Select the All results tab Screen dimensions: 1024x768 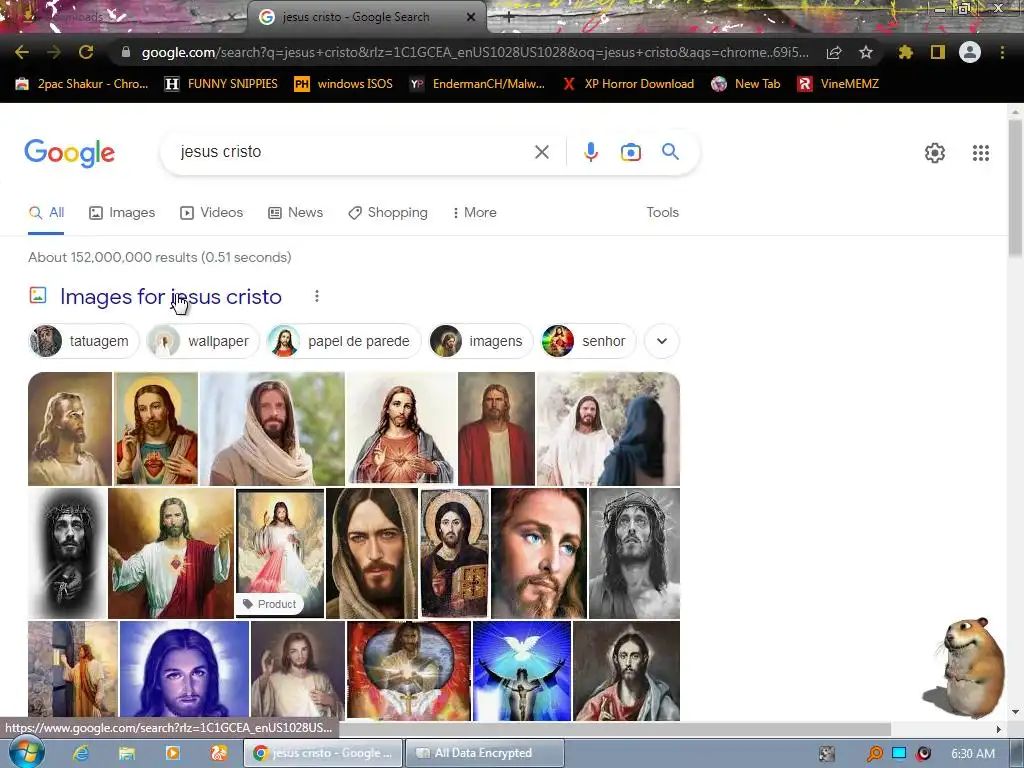(46, 213)
